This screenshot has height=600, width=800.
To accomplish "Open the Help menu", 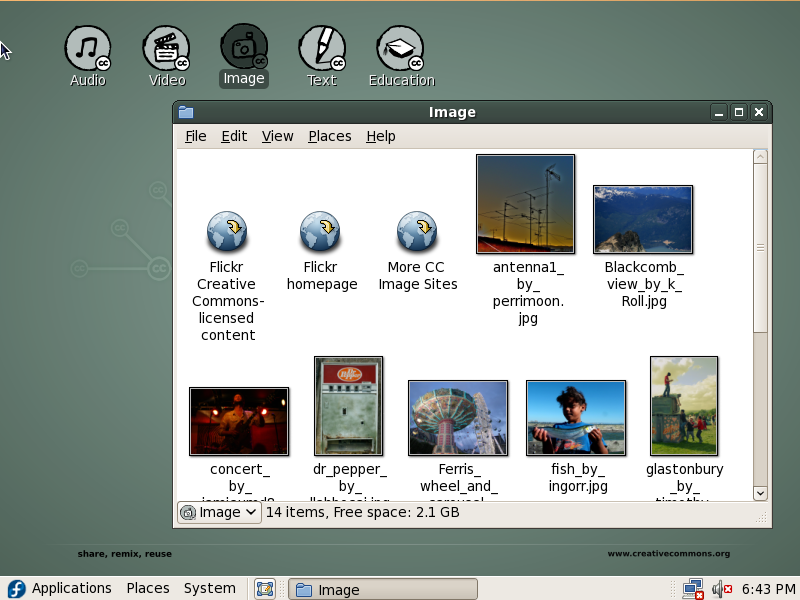I will click(381, 136).
